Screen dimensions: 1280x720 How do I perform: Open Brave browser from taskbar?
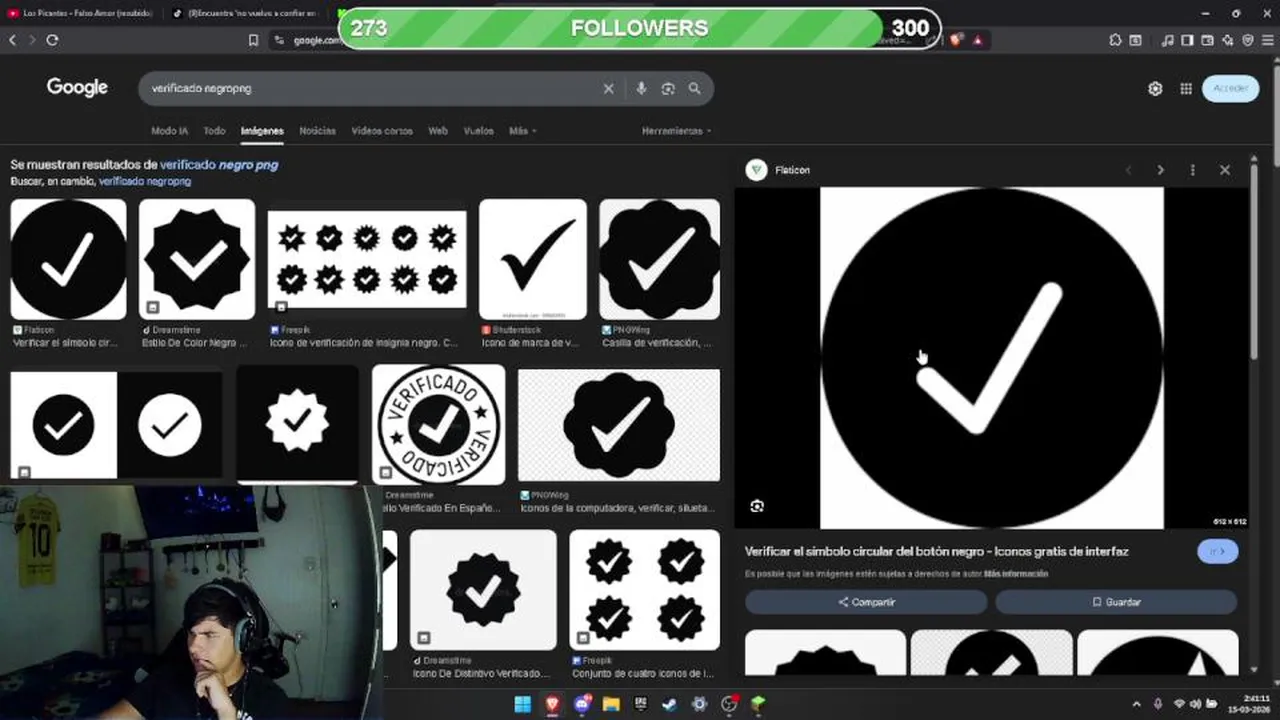[553, 704]
